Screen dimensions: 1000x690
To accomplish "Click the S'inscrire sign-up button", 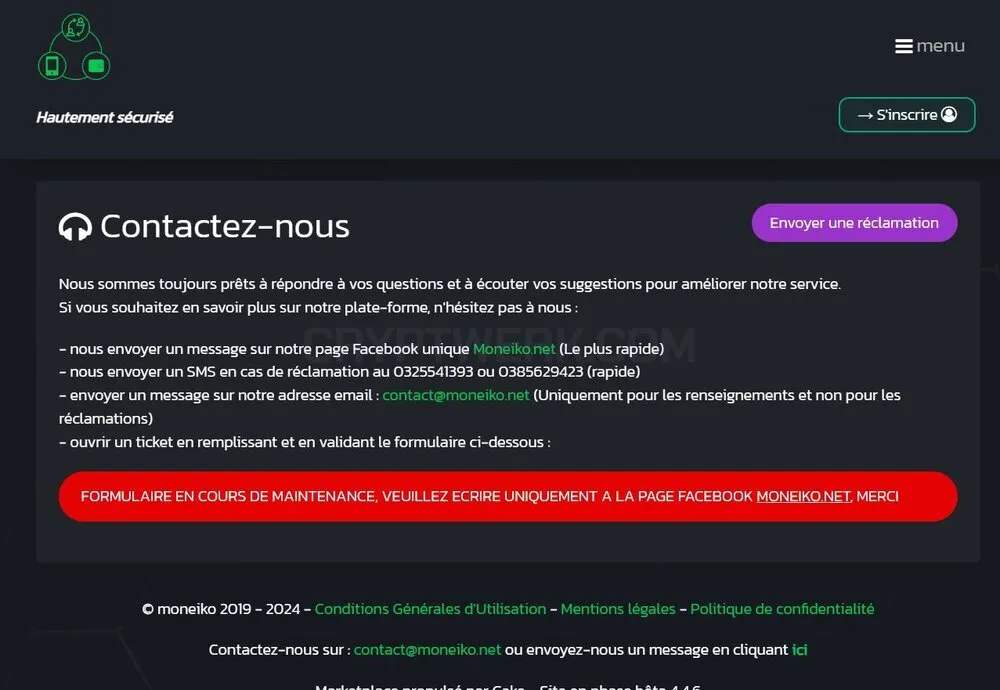I will 907,115.
